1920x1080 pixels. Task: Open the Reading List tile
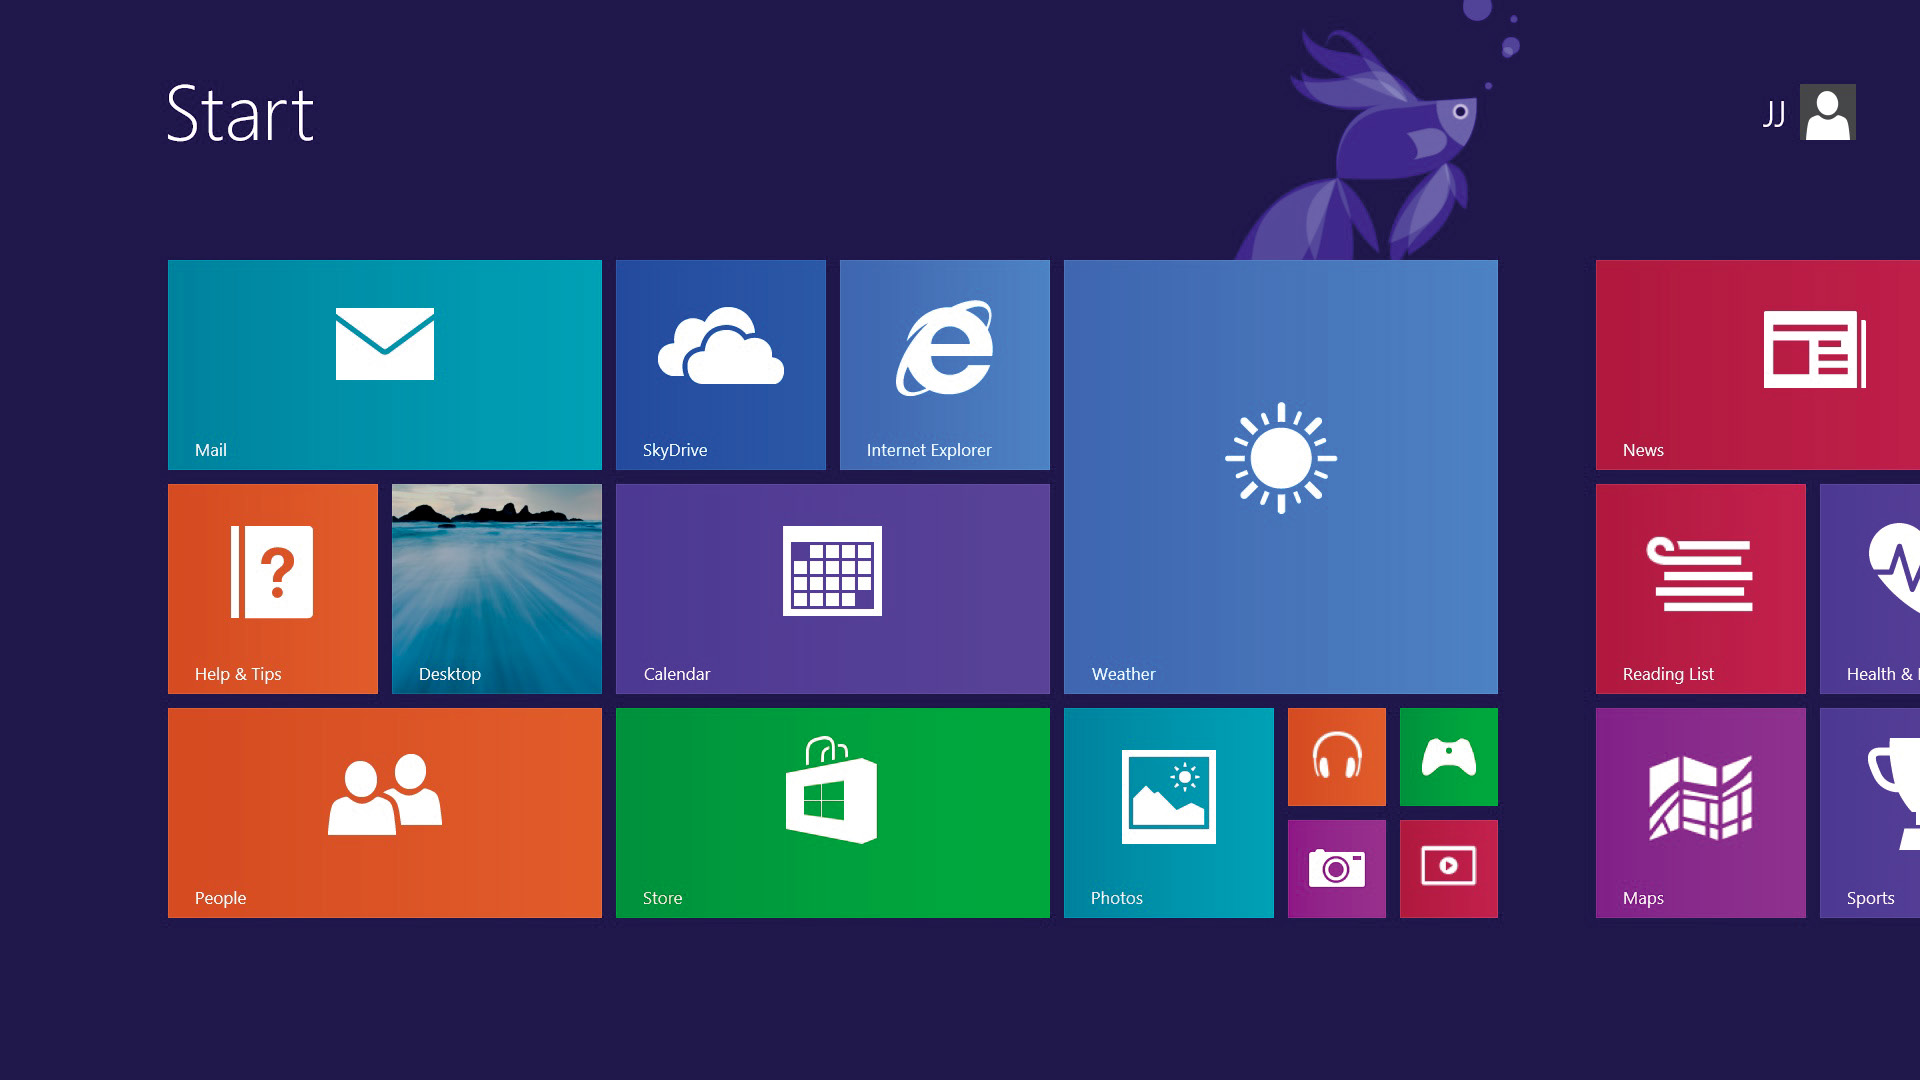[1701, 589]
